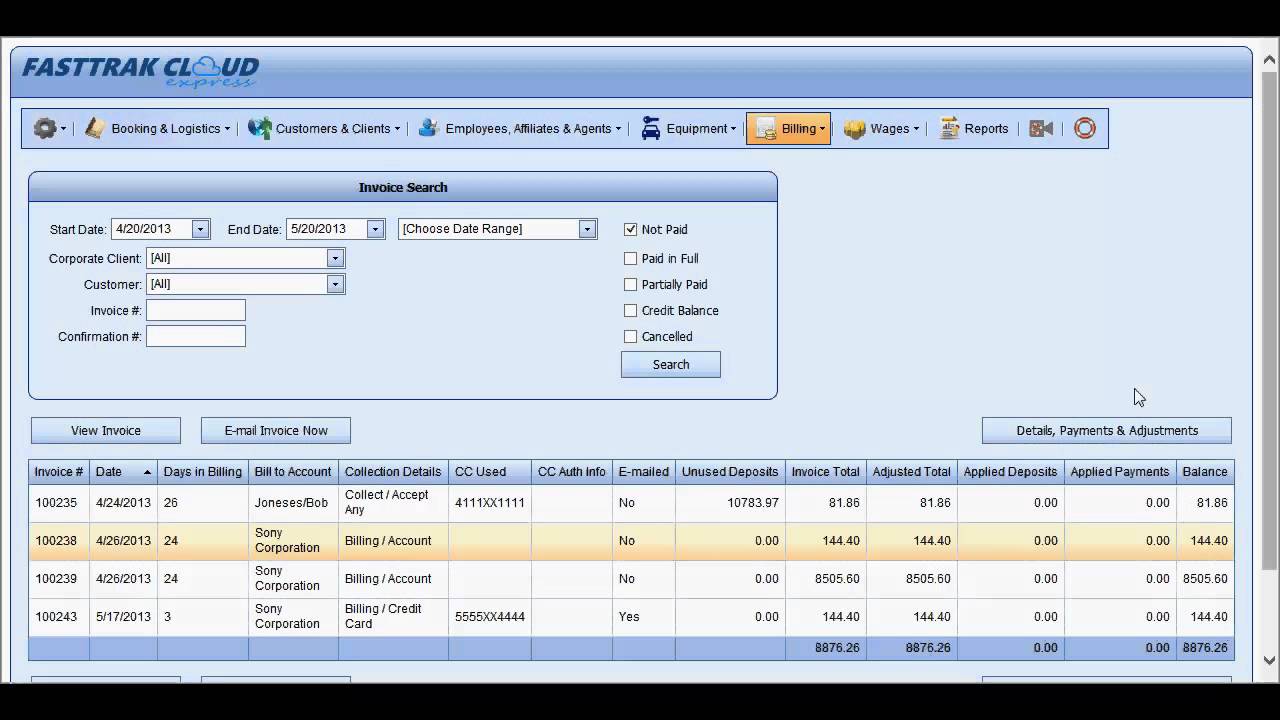Click into the Invoice # field

coord(196,310)
